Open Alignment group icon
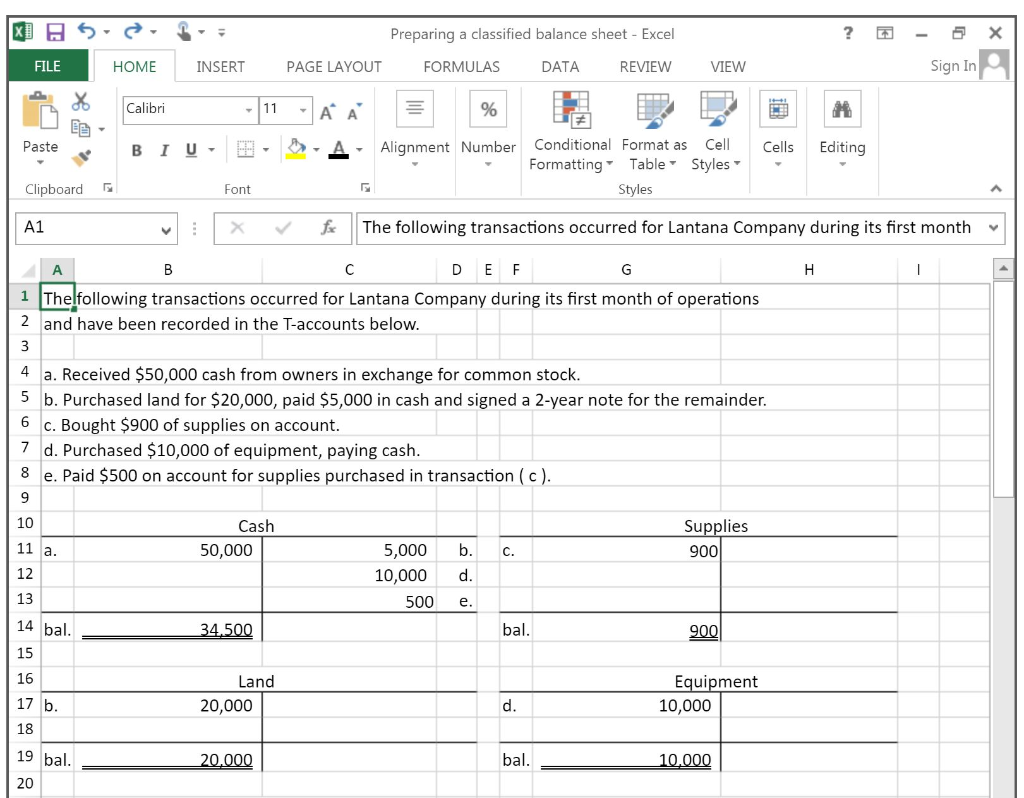The height and width of the screenshot is (798, 1024). [x=415, y=108]
